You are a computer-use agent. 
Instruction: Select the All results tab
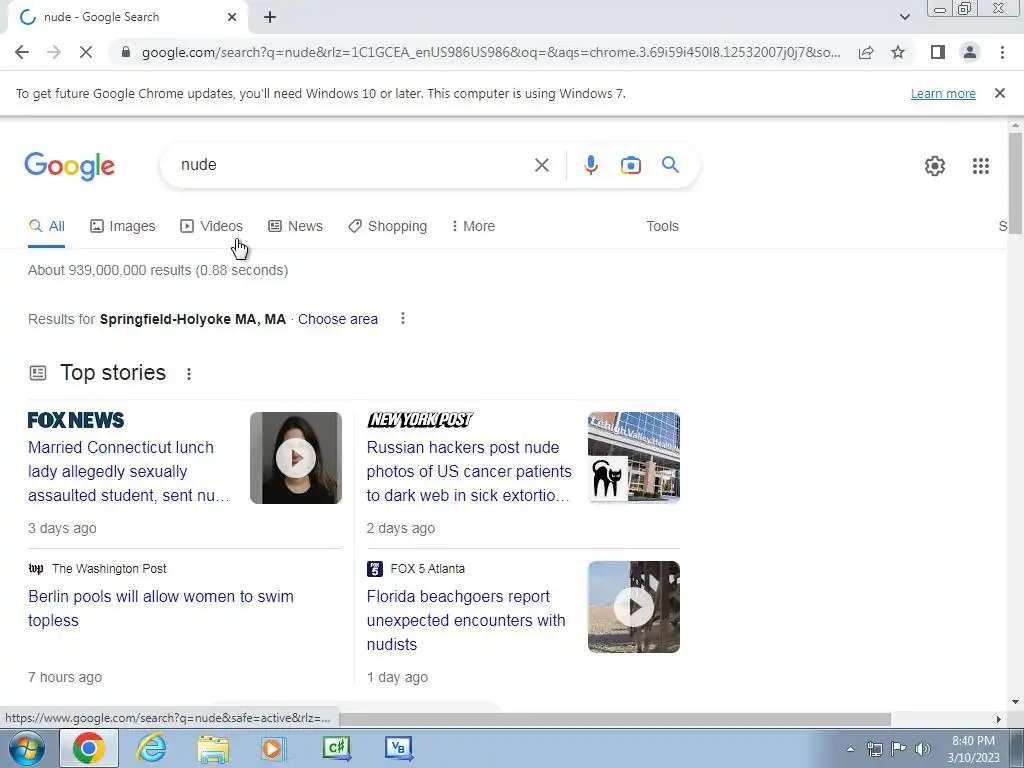(46, 226)
